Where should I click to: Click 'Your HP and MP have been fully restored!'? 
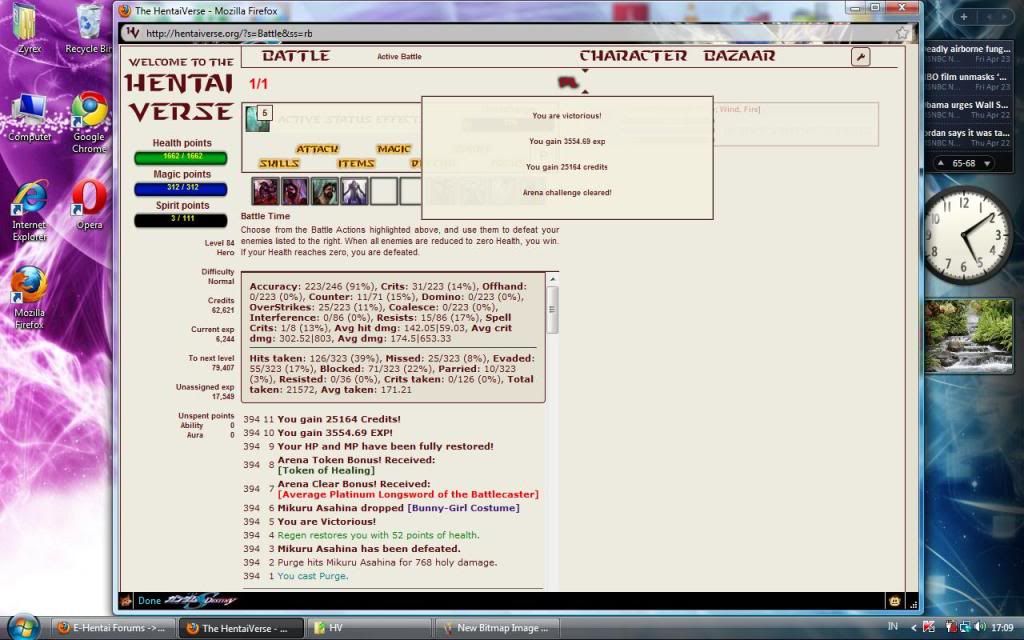[x=385, y=447]
